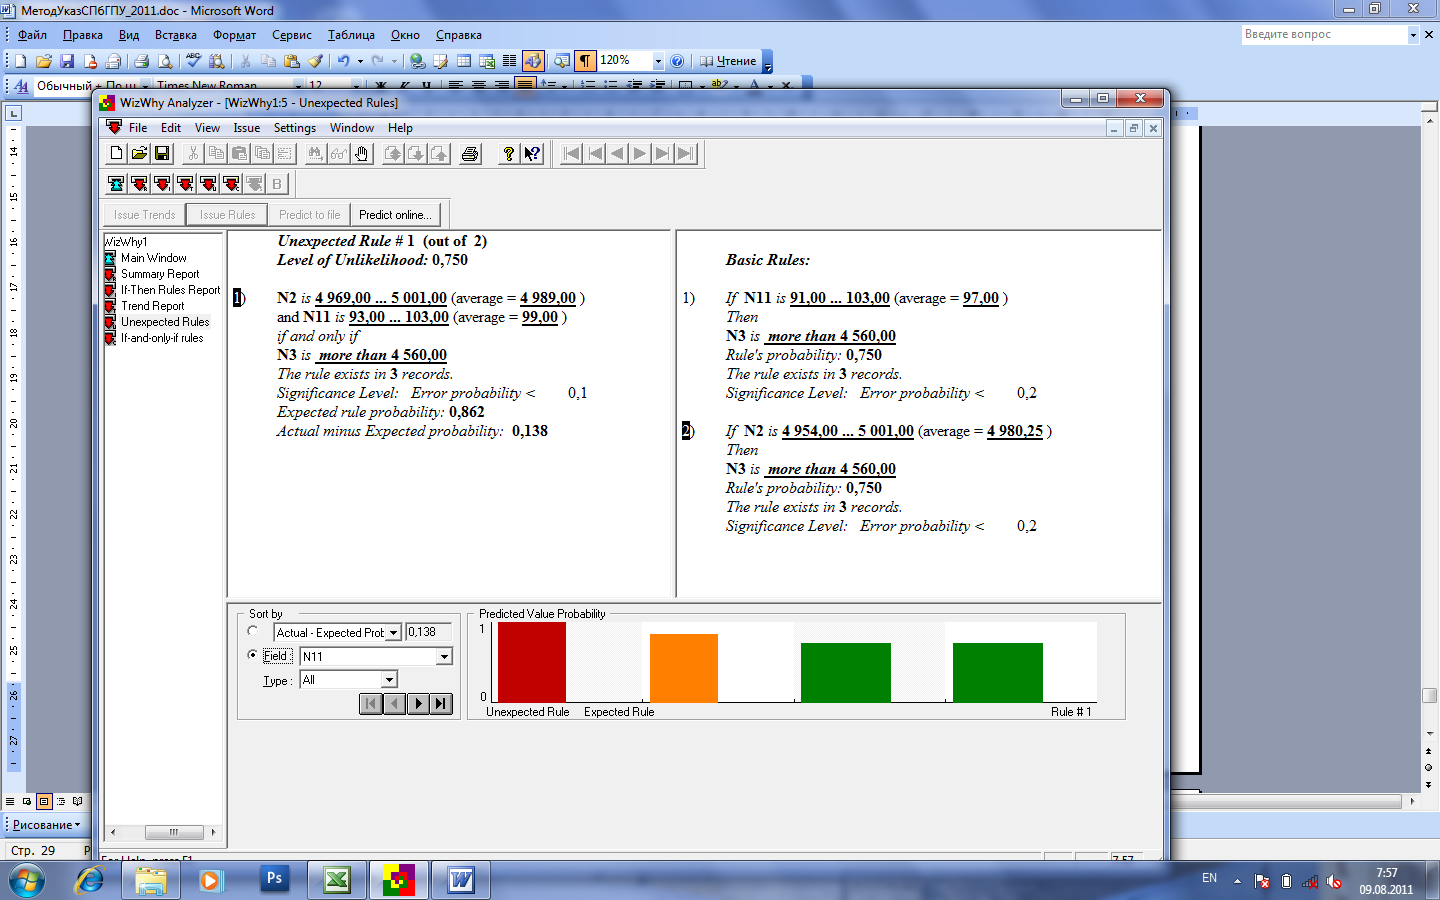Open Excel from Windows taskbar

pos(336,880)
